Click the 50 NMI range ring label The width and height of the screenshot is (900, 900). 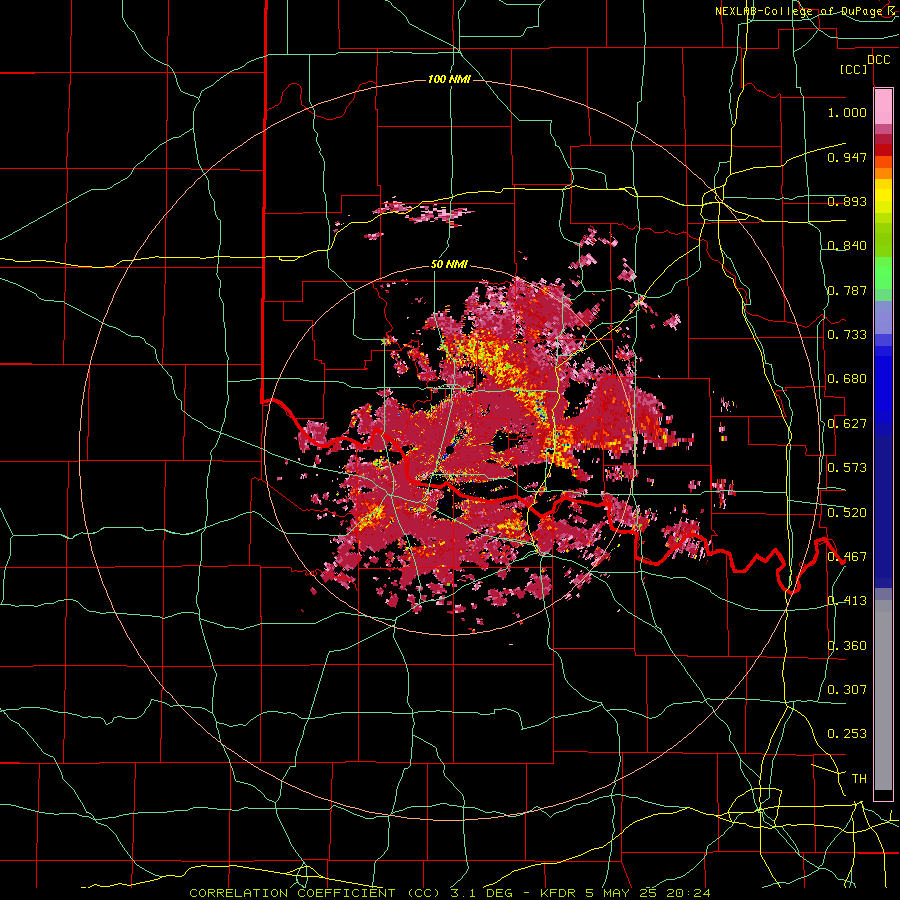(449, 264)
